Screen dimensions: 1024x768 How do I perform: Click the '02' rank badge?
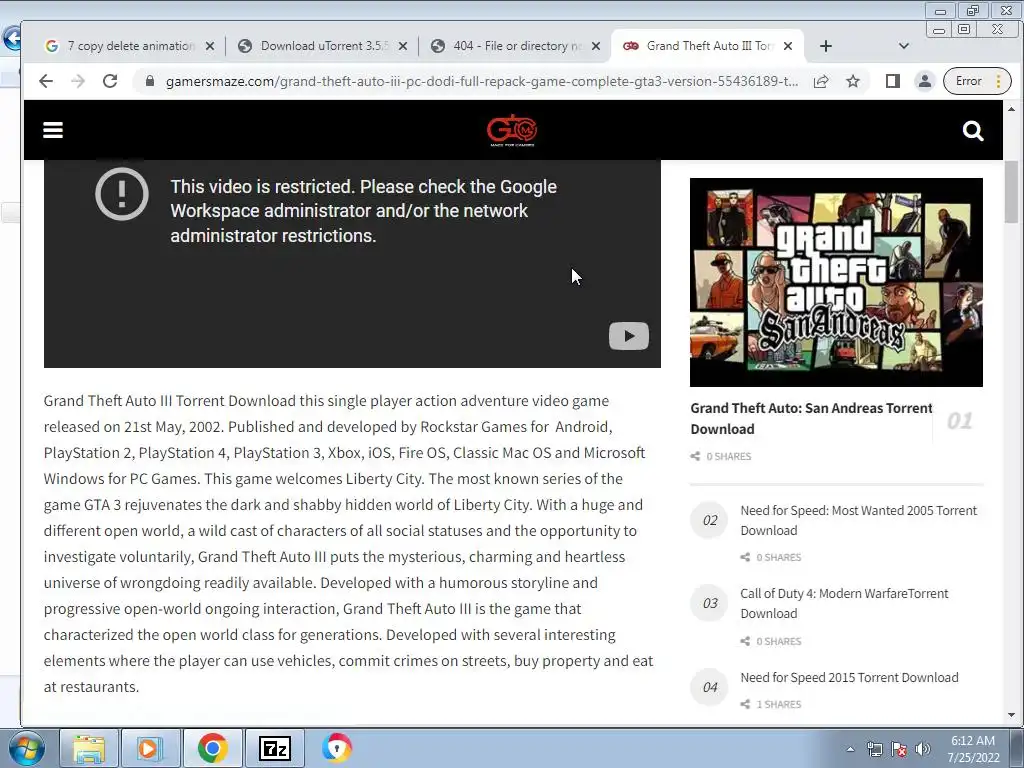point(709,520)
